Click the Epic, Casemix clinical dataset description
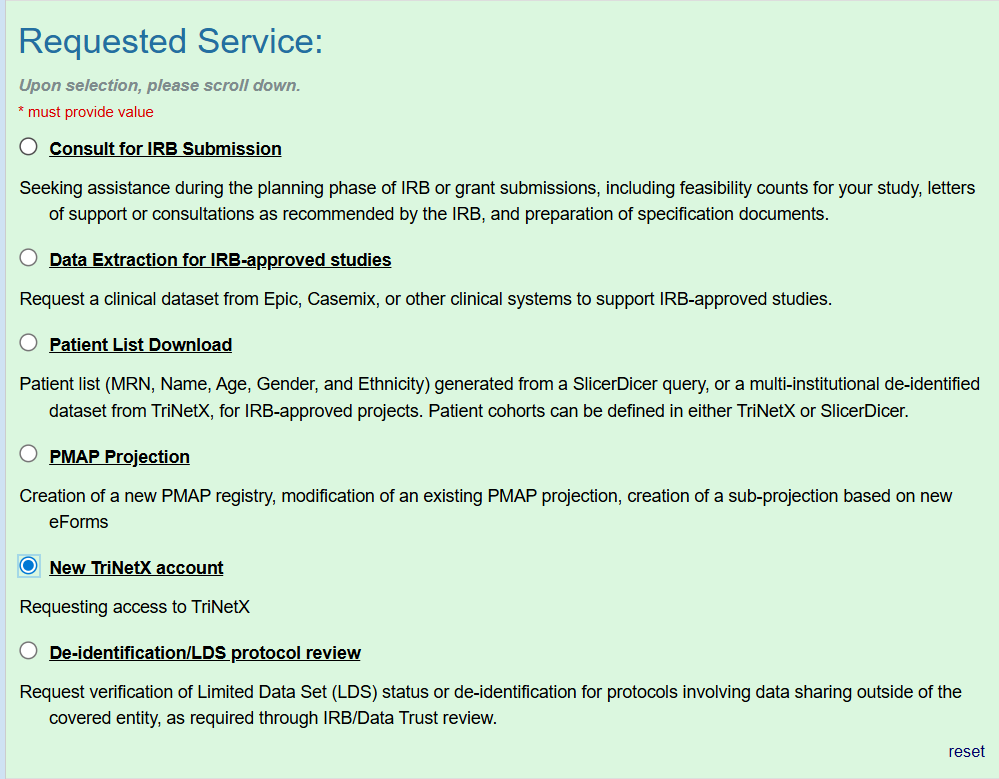This screenshot has width=999, height=779. 426,299
